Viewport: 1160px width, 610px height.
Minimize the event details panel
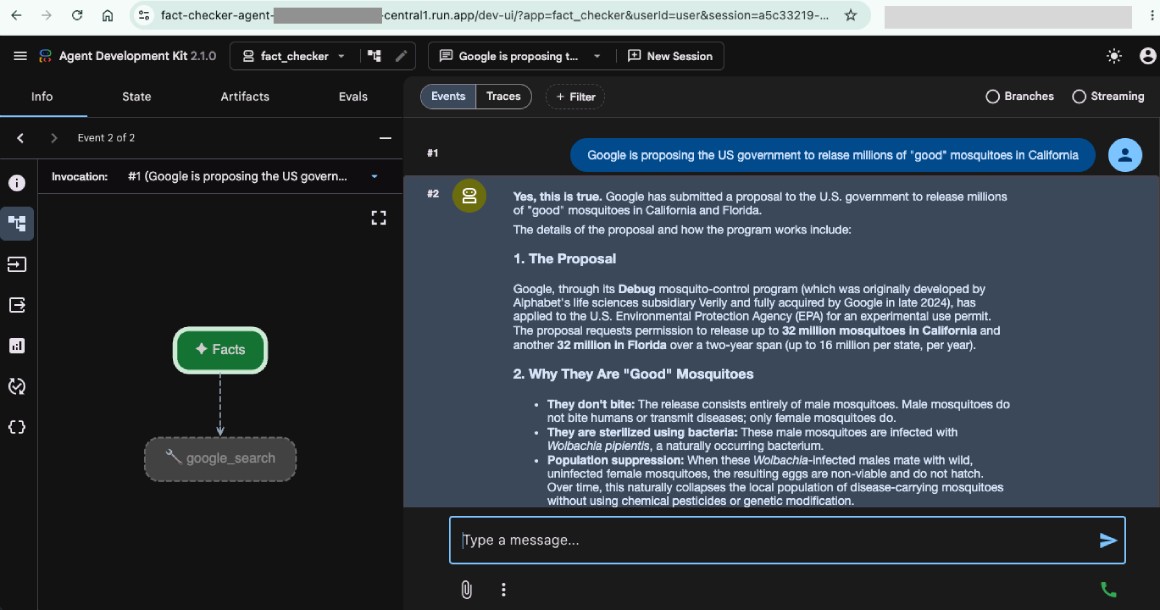[x=385, y=138]
